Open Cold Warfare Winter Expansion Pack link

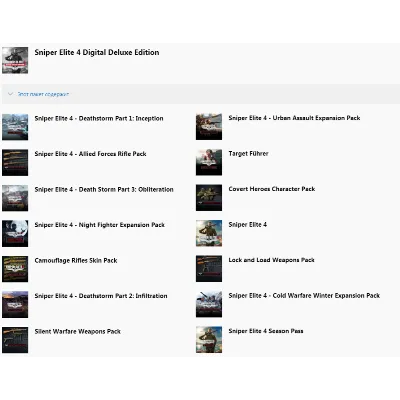[304, 295]
